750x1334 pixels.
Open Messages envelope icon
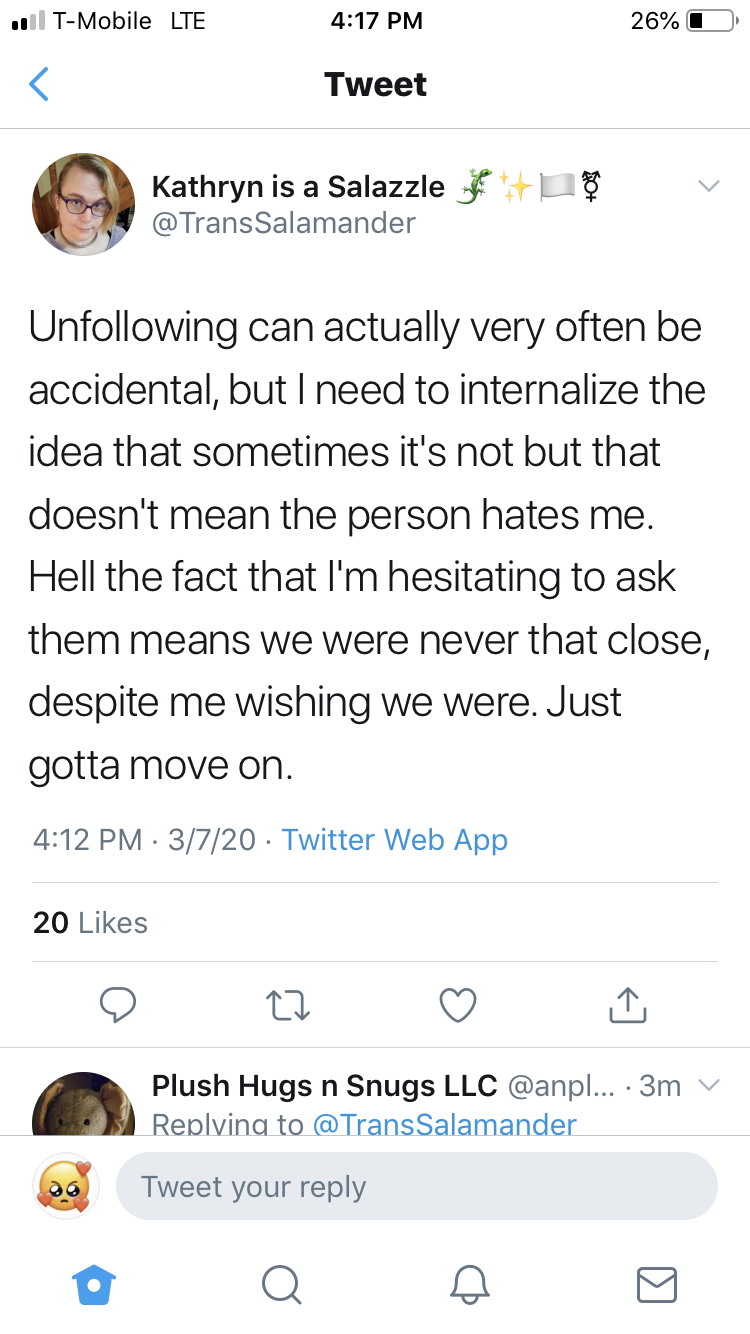[x=657, y=1284]
